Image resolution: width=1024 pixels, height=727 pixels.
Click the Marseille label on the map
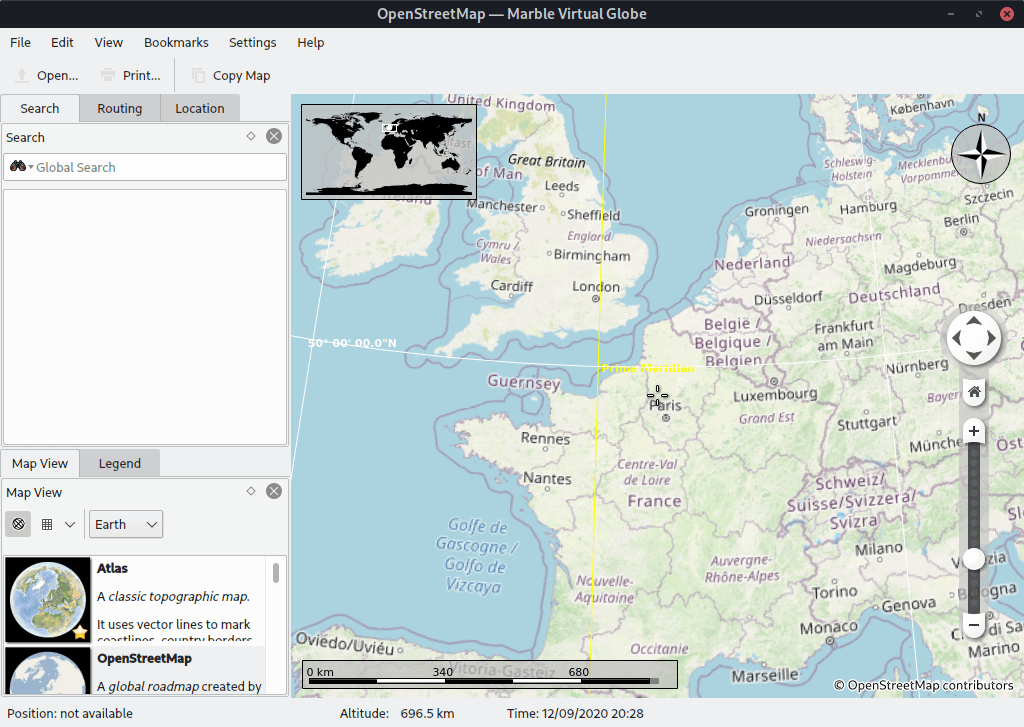[x=765, y=675]
